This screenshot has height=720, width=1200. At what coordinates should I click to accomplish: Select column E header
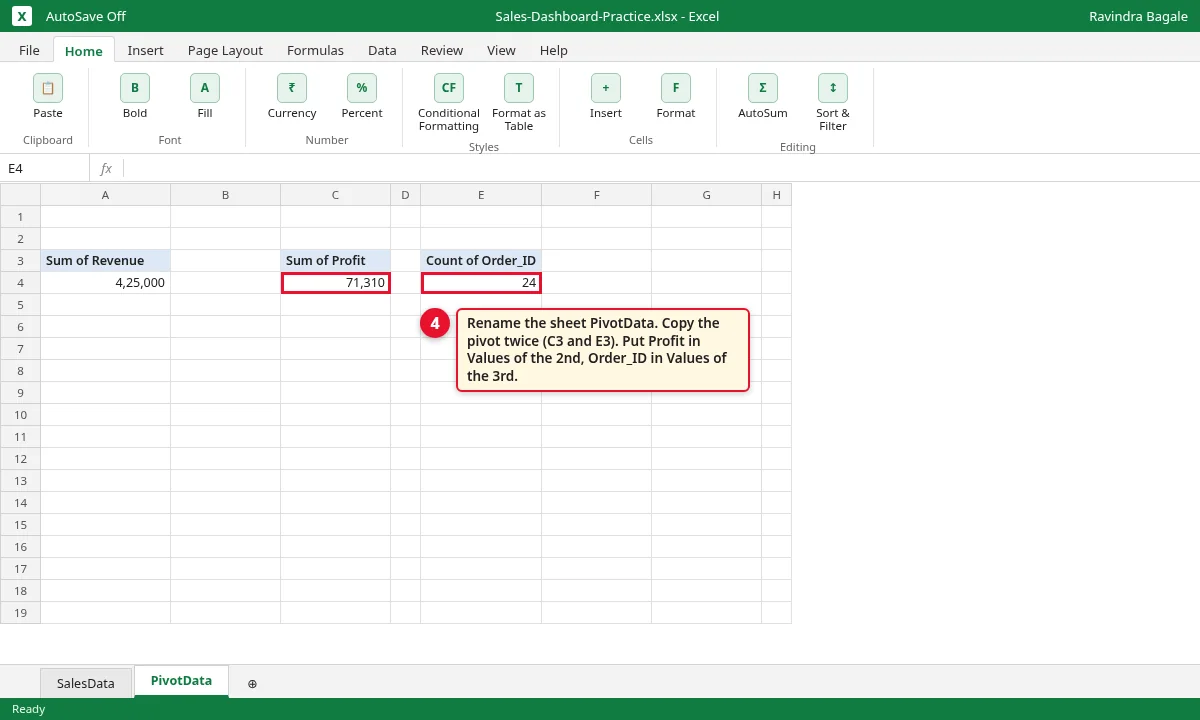pos(481,195)
